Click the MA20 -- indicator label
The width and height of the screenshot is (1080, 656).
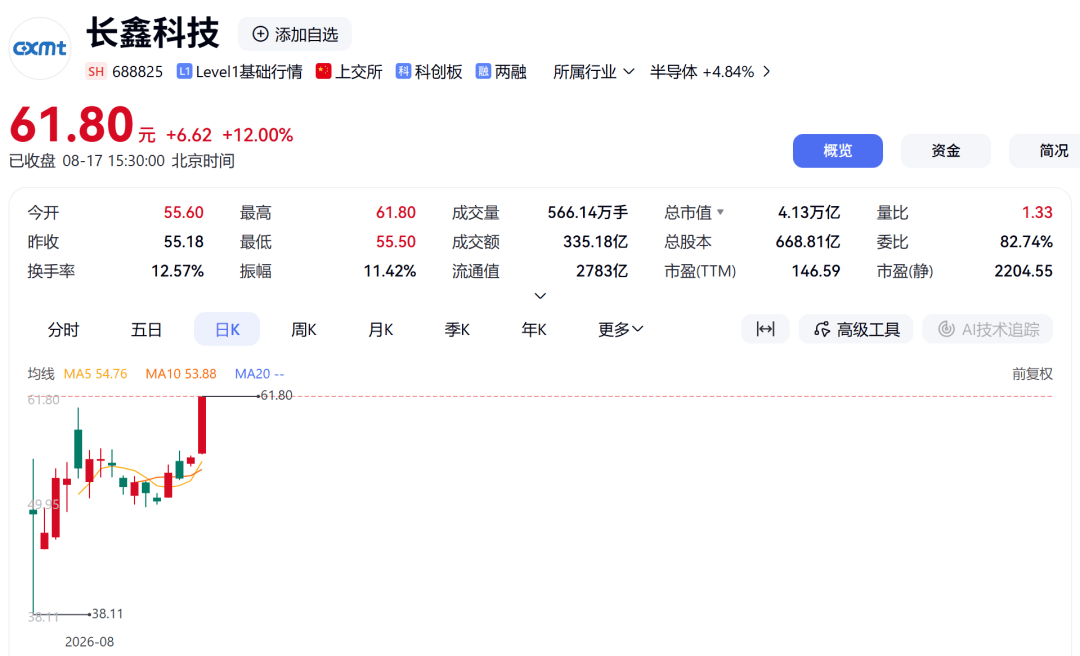click(259, 374)
